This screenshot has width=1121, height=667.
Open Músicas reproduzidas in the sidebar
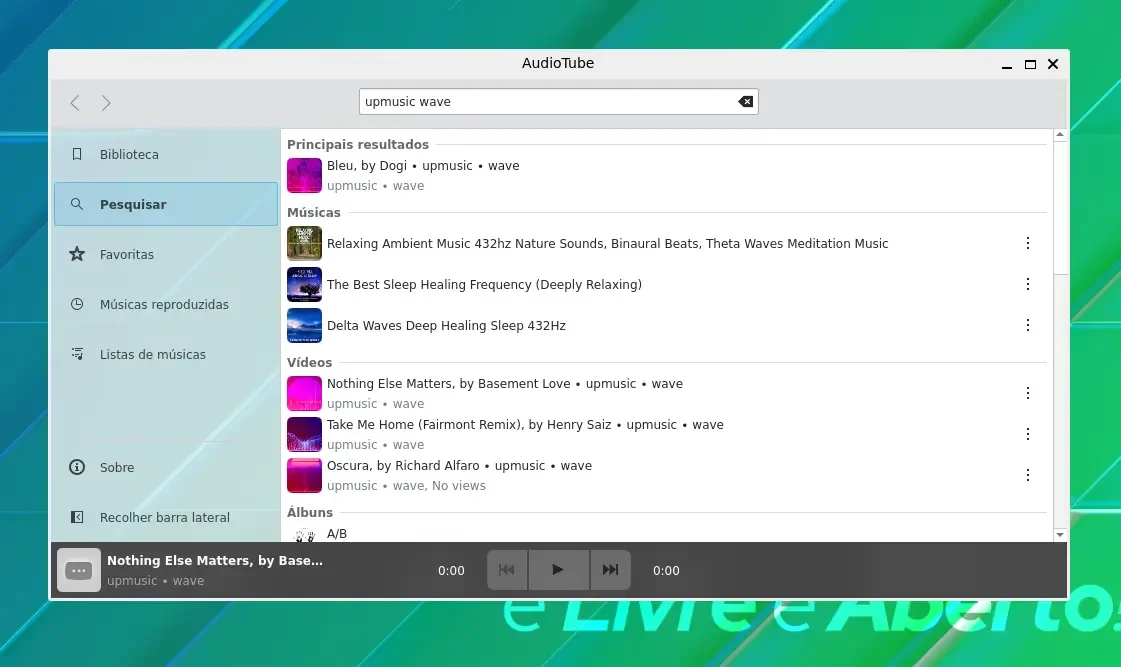click(166, 305)
